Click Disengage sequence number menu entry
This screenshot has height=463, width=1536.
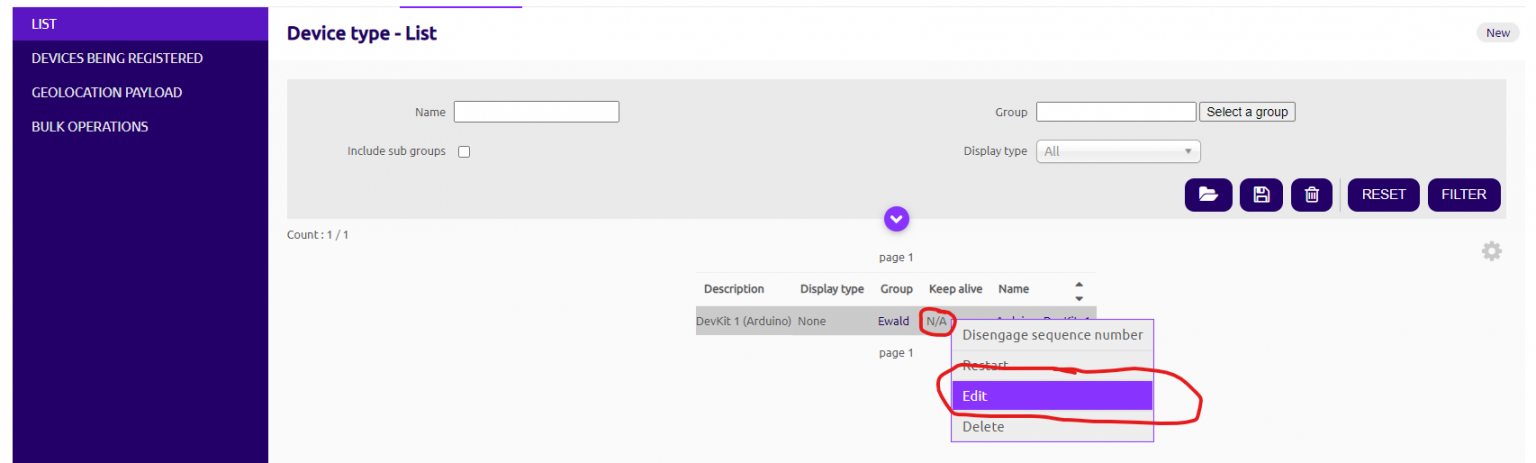1052,335
